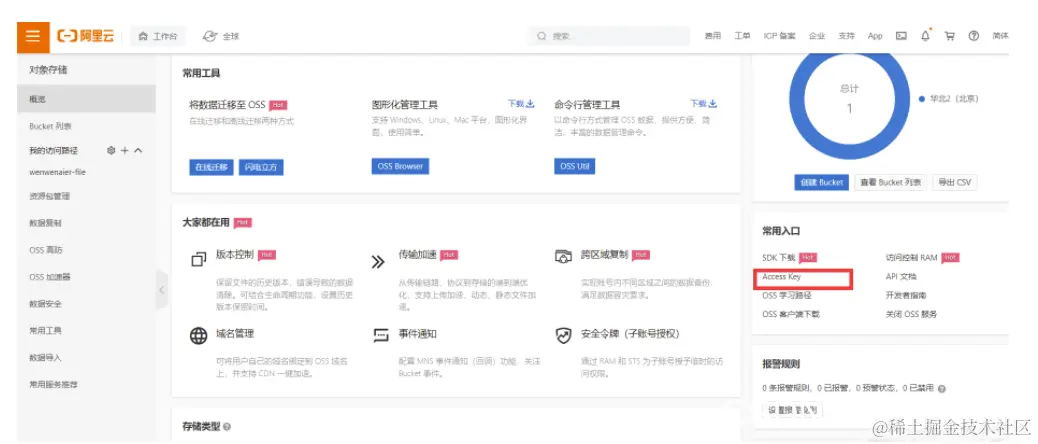Viewport: 1038px width, 444px height.
Task: Click the 导出 CSV button
Action: point(954,183)
